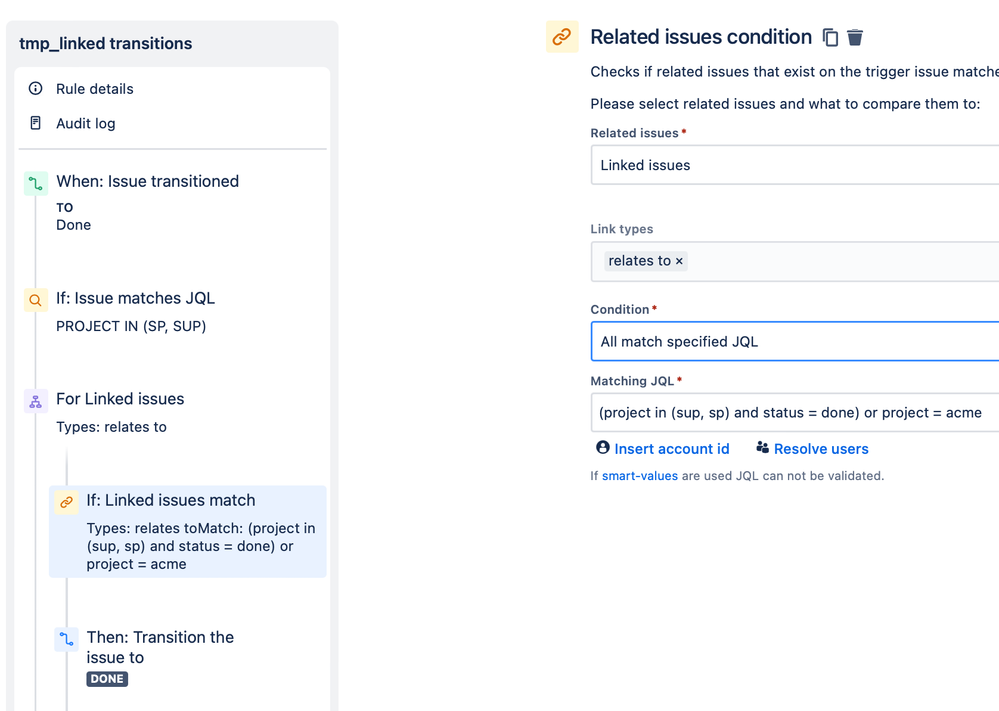The image size is (999, 711).
Task: Click the Rule details info icon
Action: (x=36, y=89)
